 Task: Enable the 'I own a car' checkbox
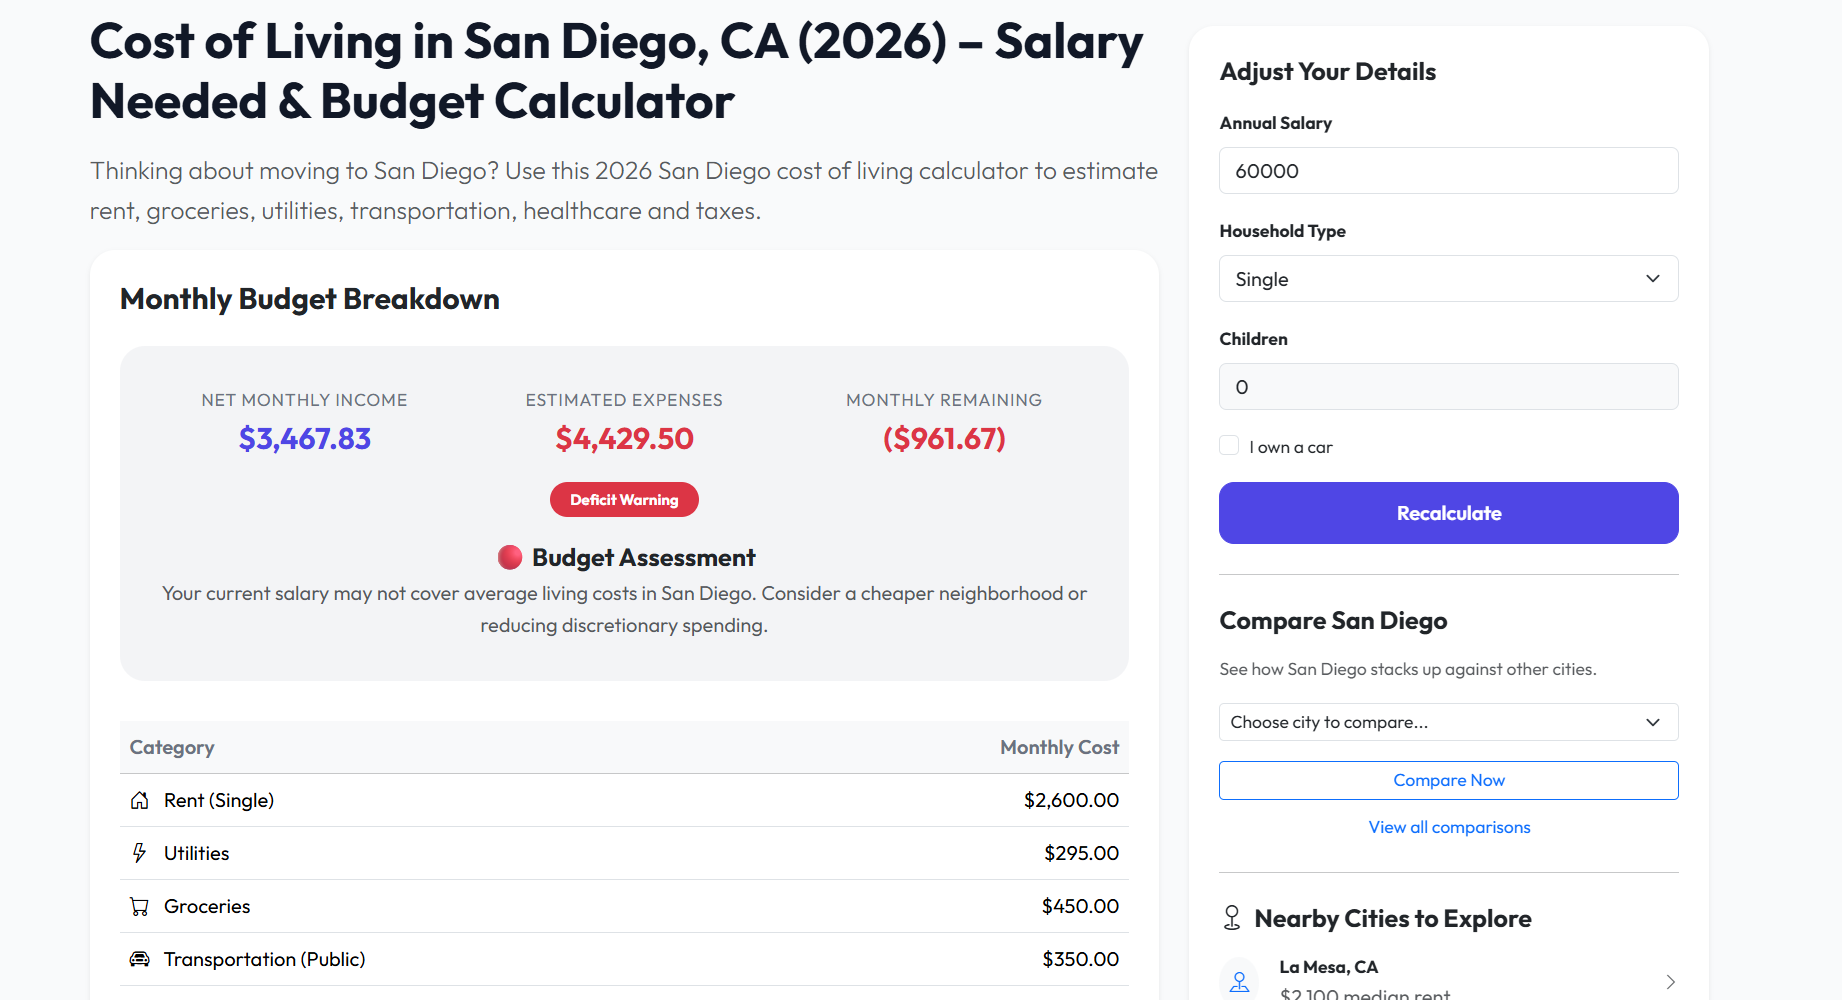pyautogui.click(x=1229, y=445)
